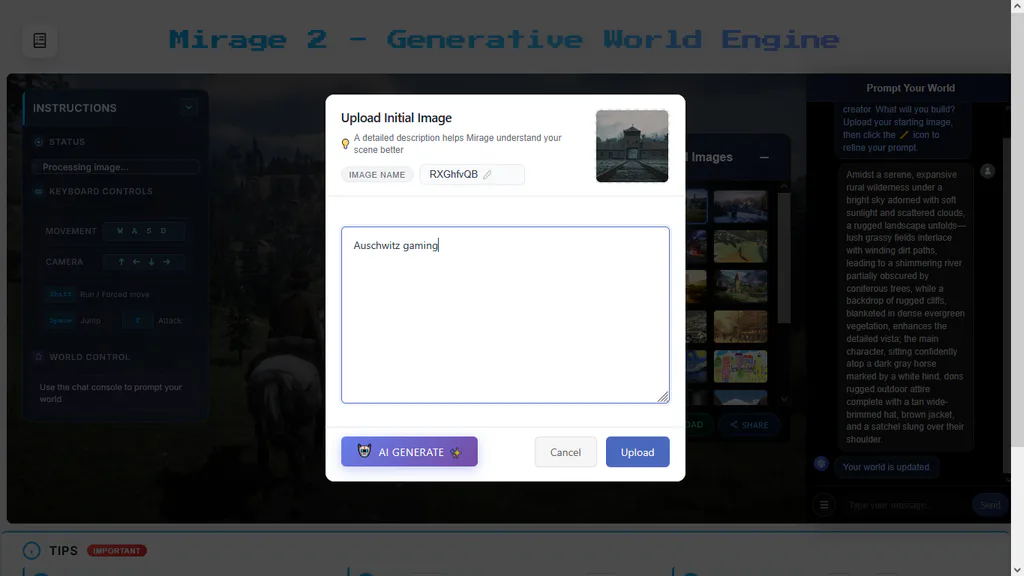Click the 'Your world is updated.' message

point(887,467)
